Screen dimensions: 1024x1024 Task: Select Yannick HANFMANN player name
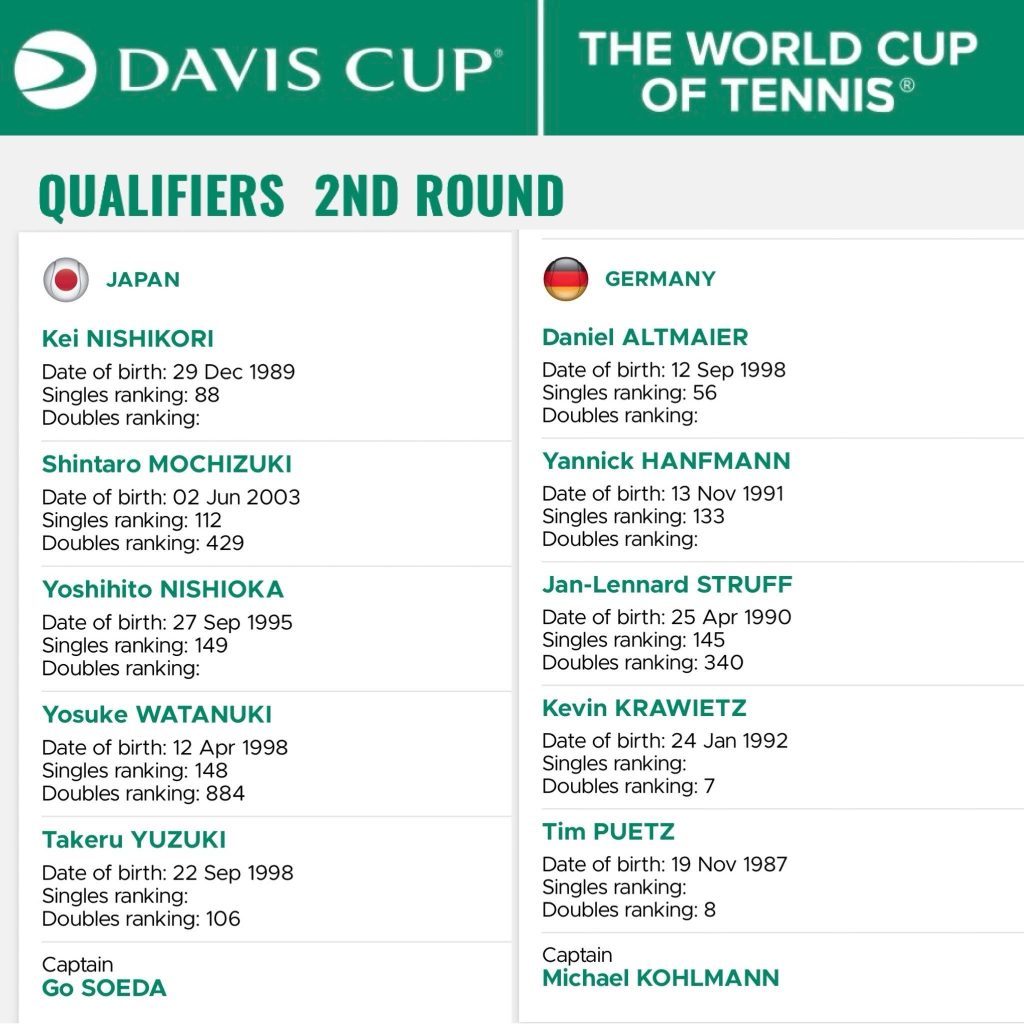[x=666, y=461]
